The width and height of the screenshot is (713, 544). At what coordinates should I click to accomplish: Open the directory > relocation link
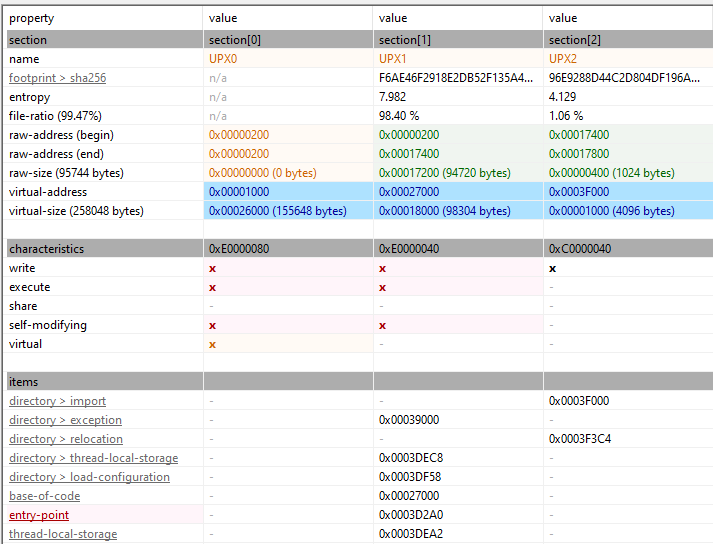66,439
